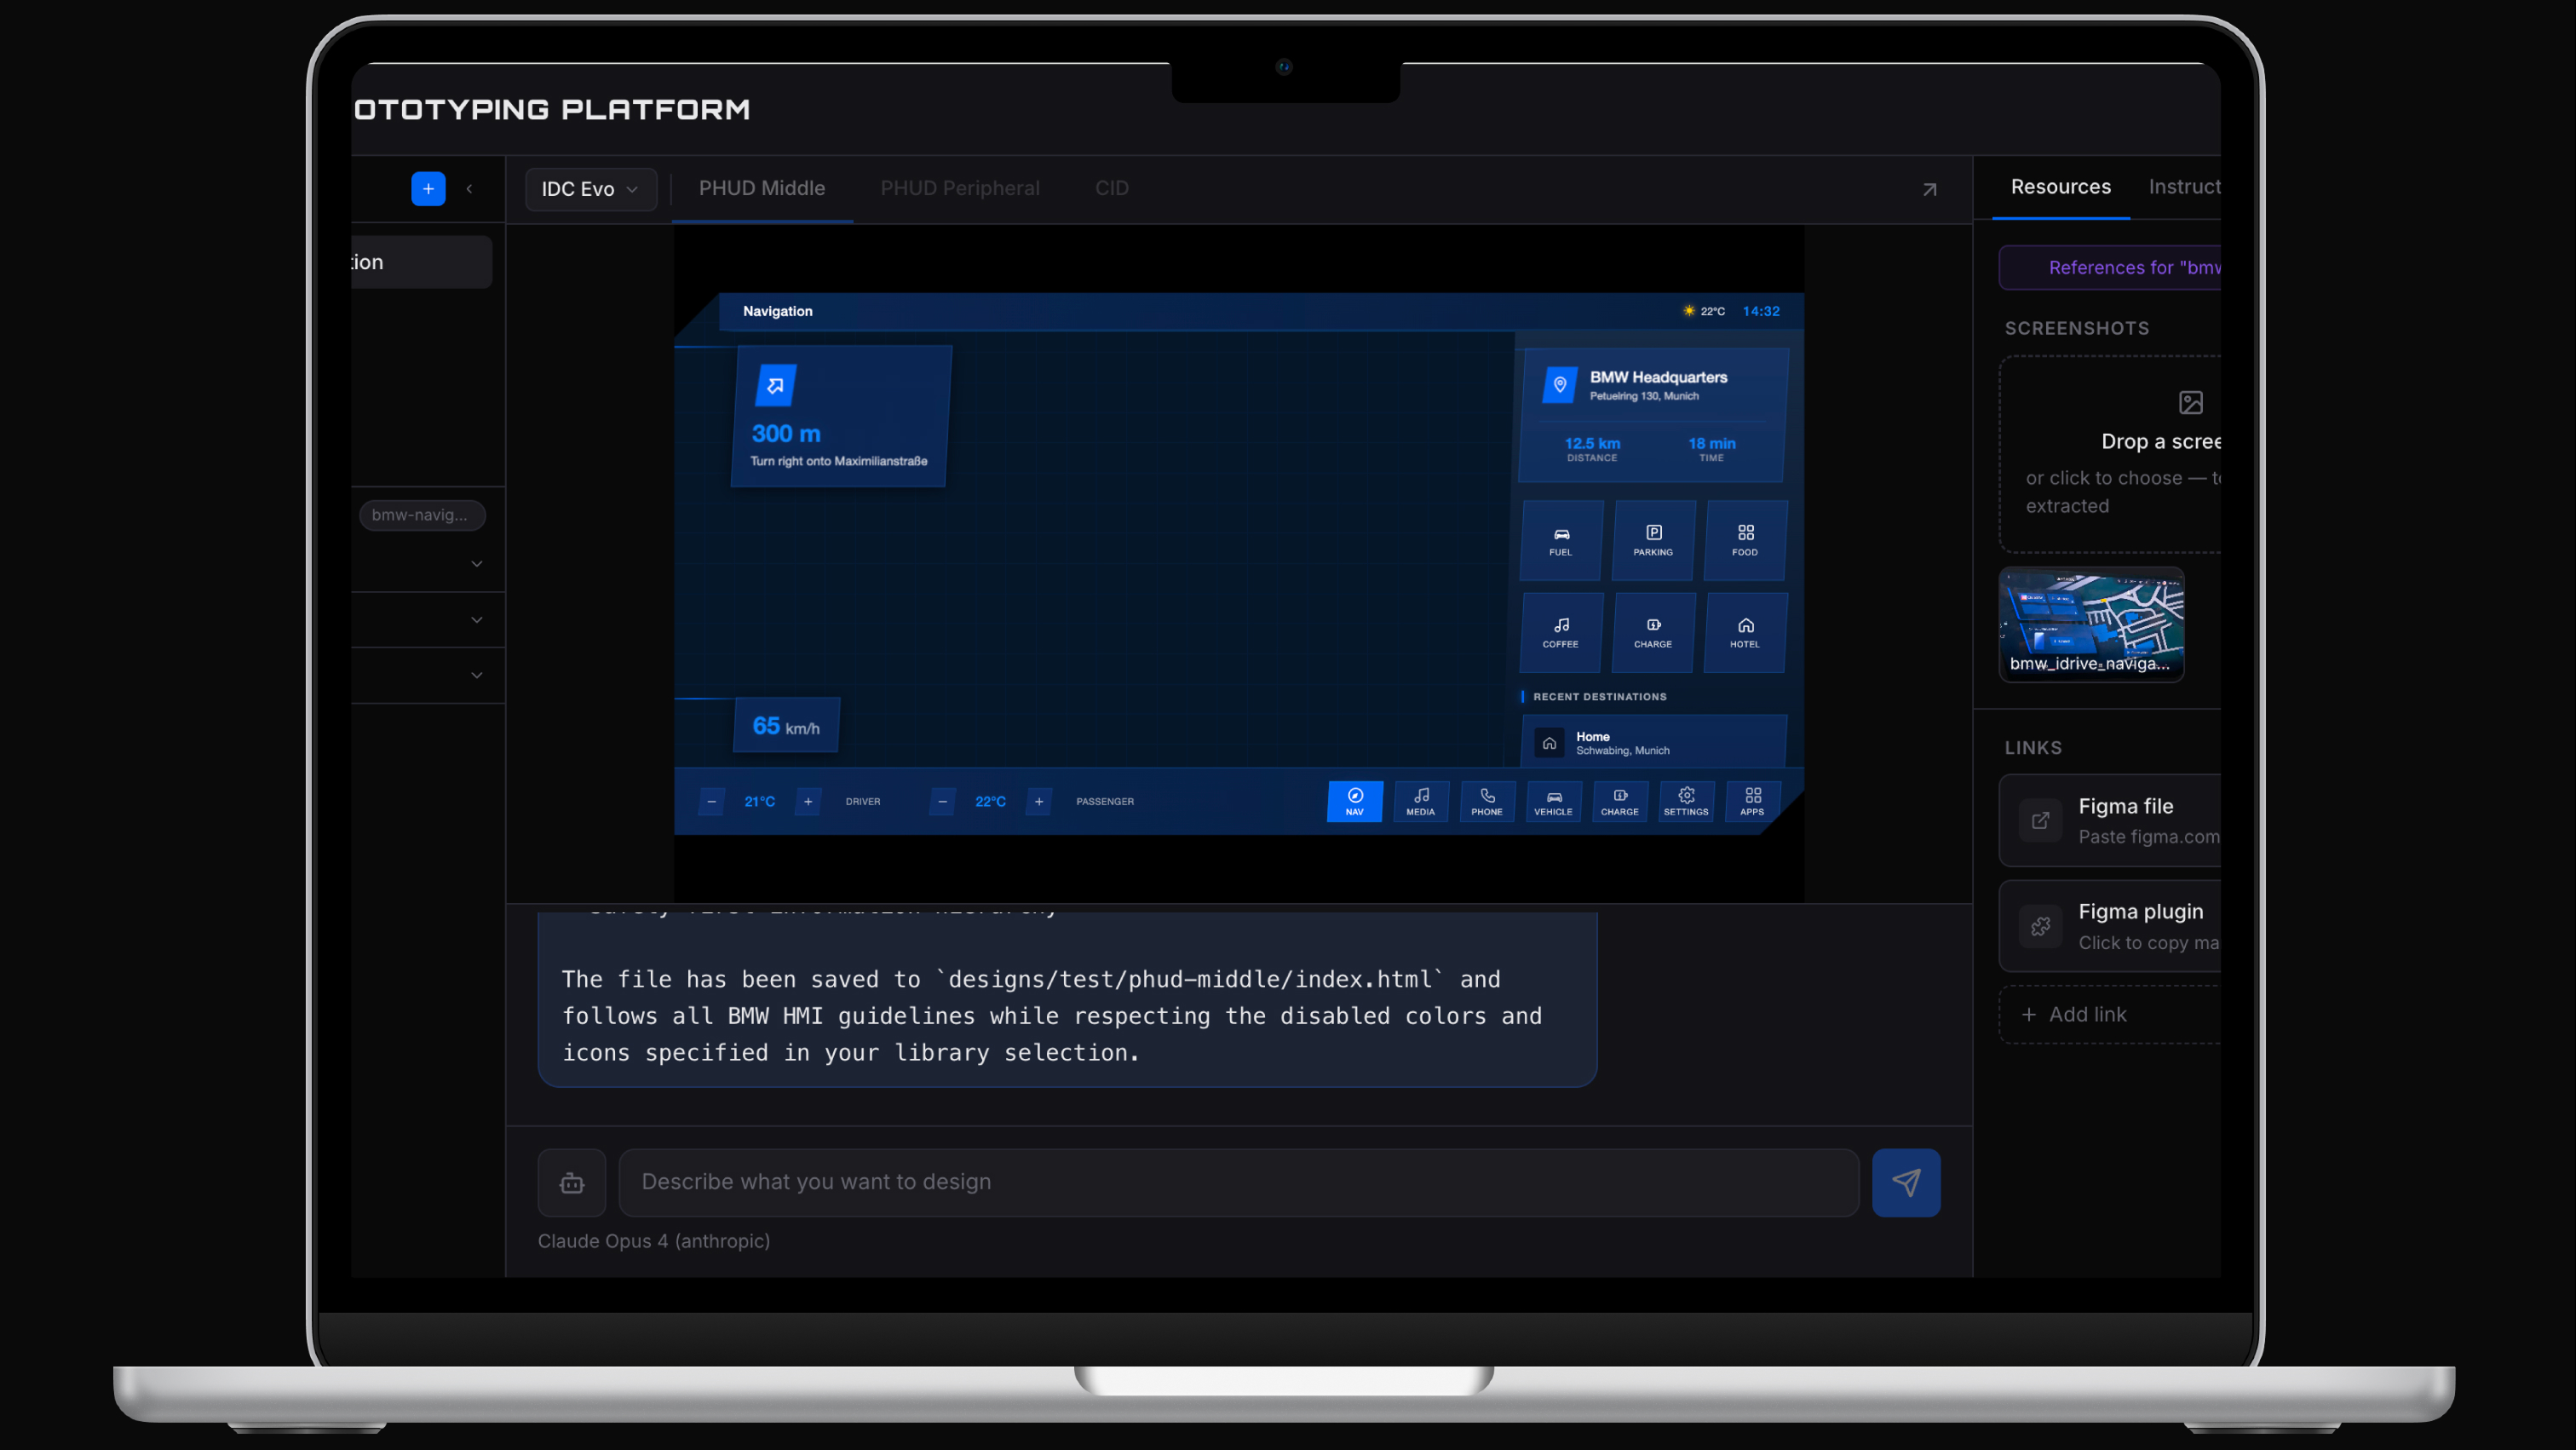Image resolution: width=2576 pixels, height=1450 pixels.
Task: Click the 65 km/h speed readout
Action: tap(786, 726)
